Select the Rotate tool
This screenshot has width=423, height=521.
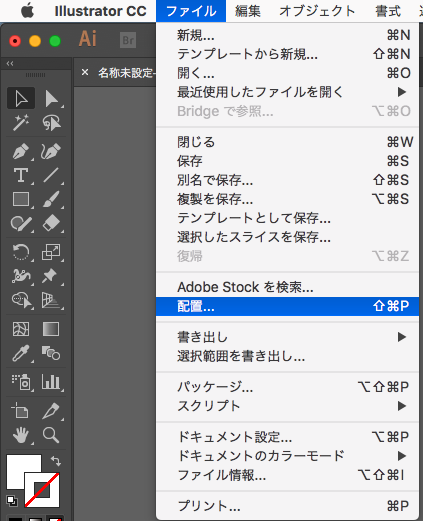(x=21, y=252)
